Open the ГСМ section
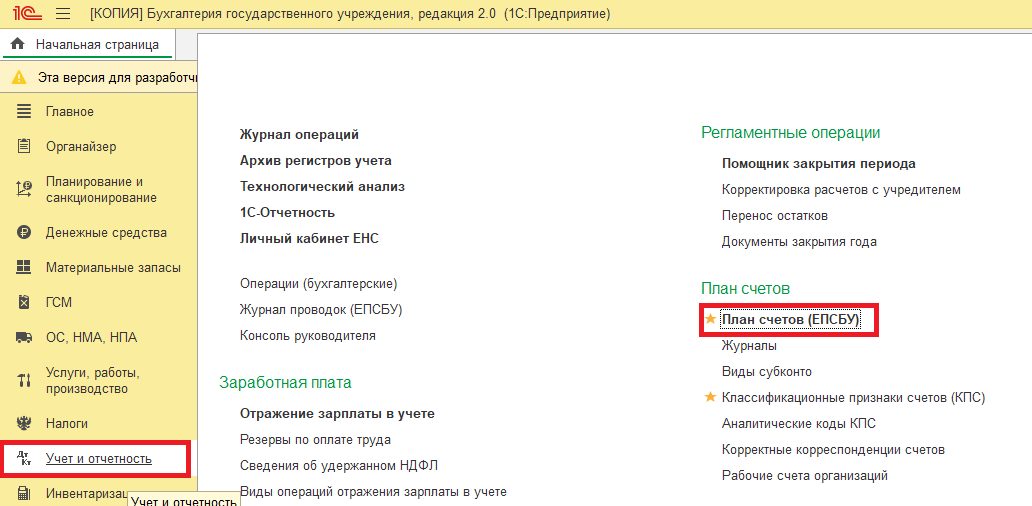The height and width of the screenshot is (506, 1032). coord(59,303)
